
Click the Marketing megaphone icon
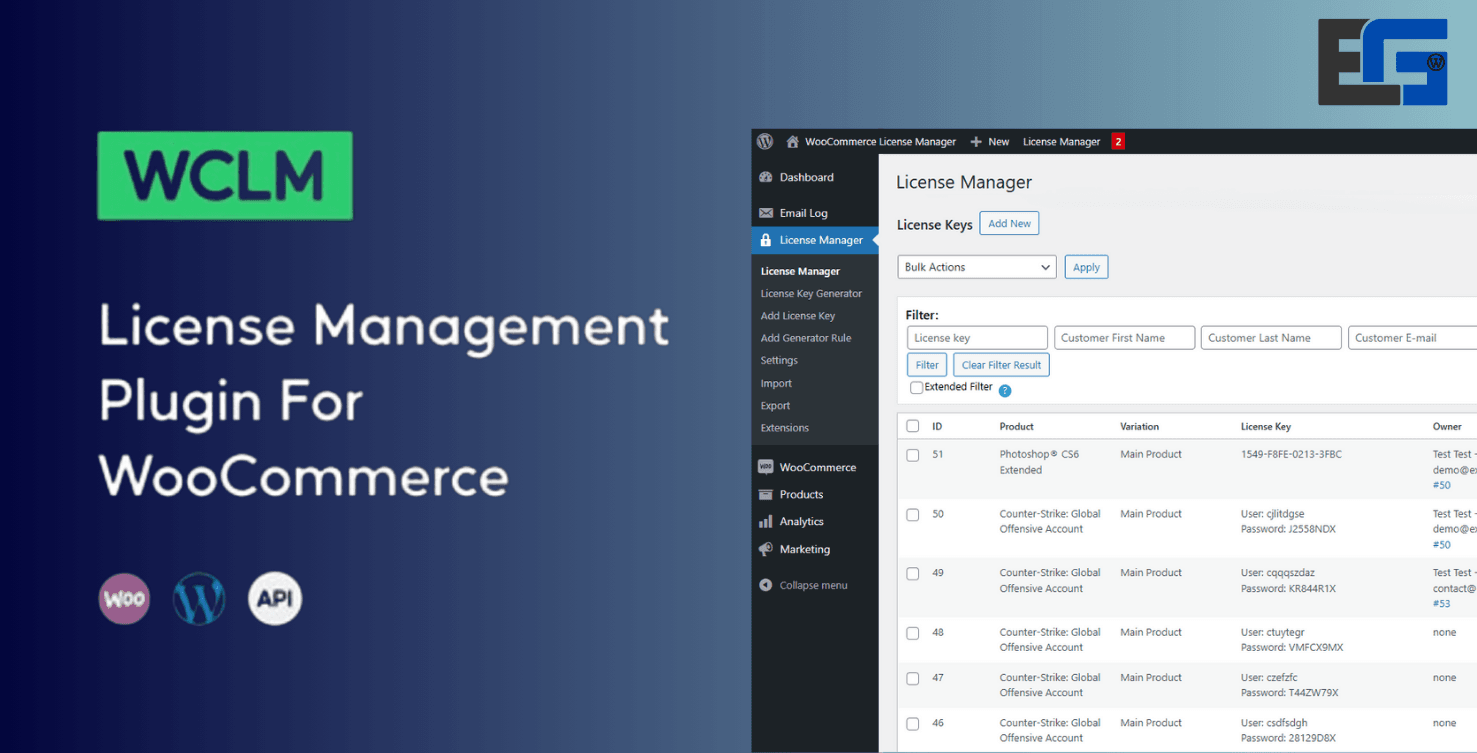tap(766, 549)
